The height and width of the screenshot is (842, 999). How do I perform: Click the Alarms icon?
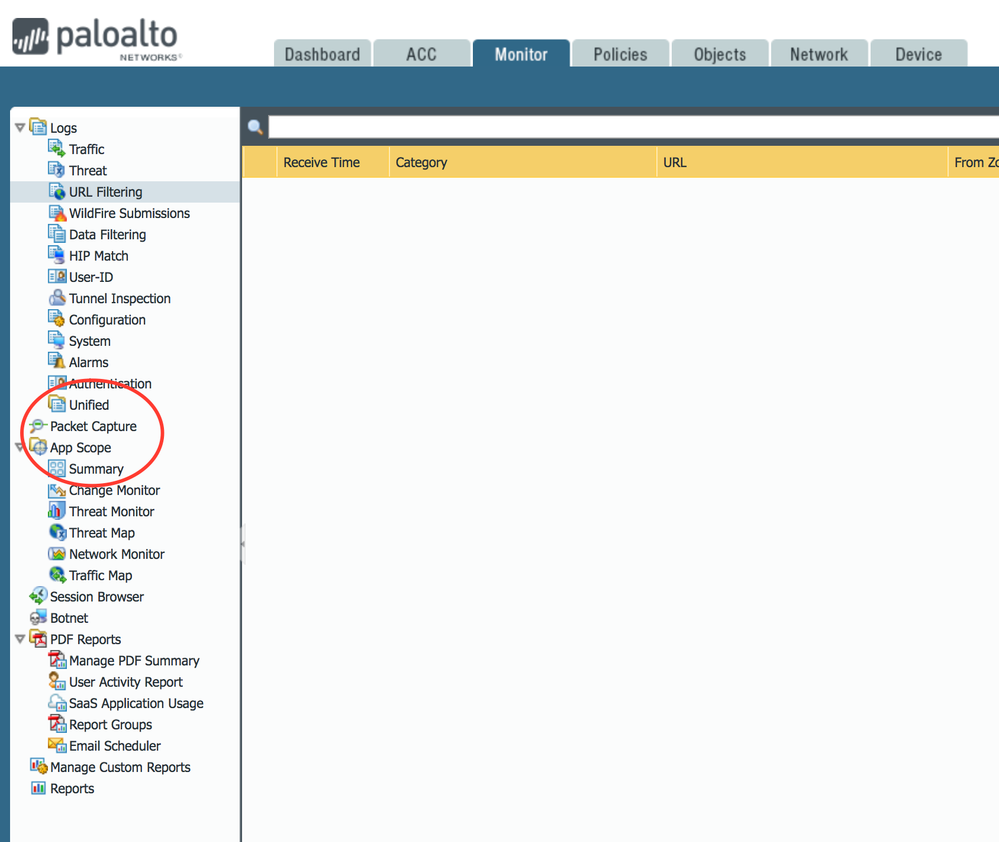pyautogui.click(x=57, y=362)
